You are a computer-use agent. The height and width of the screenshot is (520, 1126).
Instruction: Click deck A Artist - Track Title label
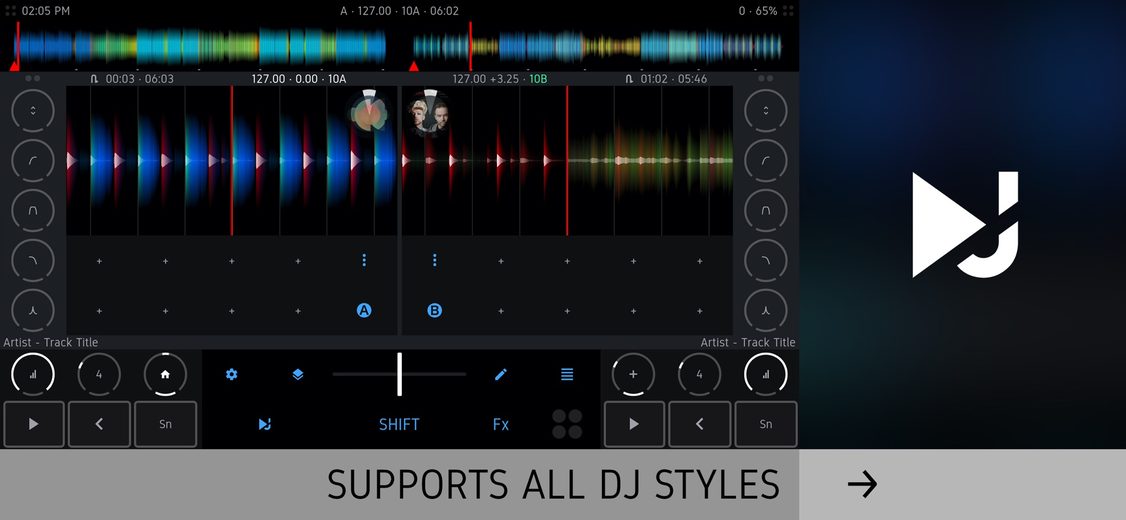click(50, 343)
